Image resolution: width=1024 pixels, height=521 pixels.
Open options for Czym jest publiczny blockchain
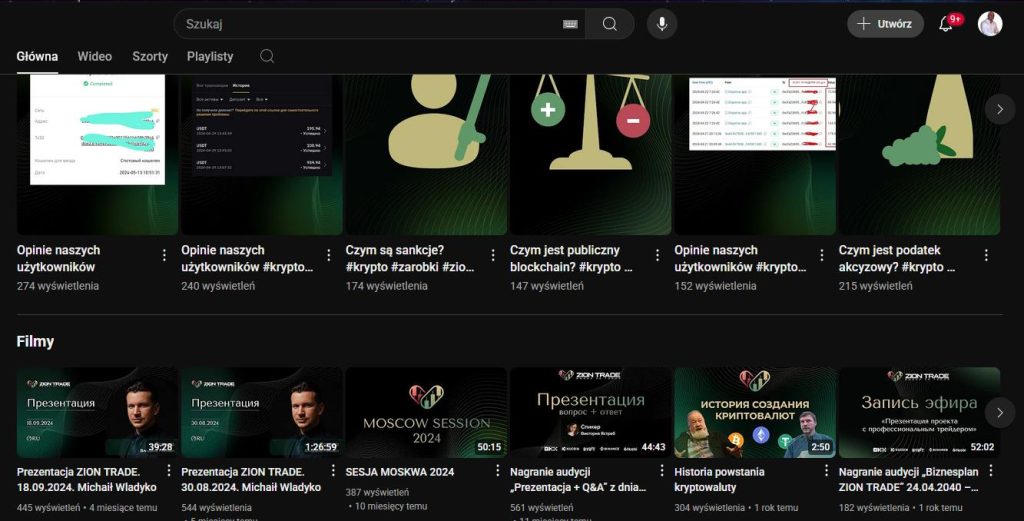(x=657, y=255)
